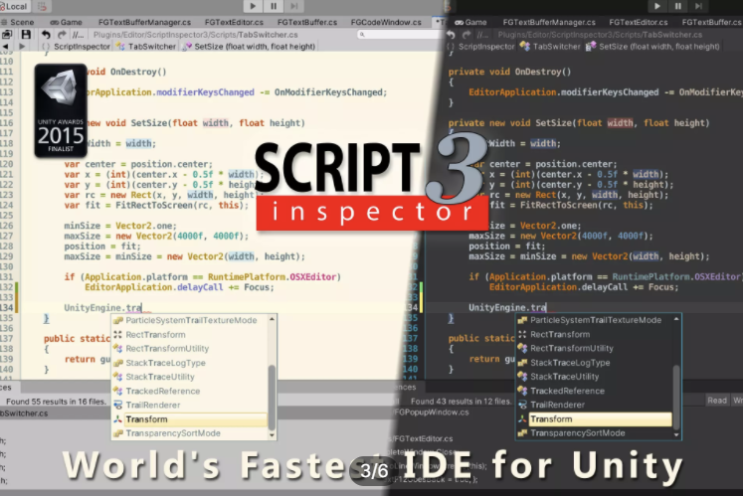The height and width of the screenshot is (496, 743).
Task: Switch to Game tab in dark editor
Action: [x=471, y=22]
